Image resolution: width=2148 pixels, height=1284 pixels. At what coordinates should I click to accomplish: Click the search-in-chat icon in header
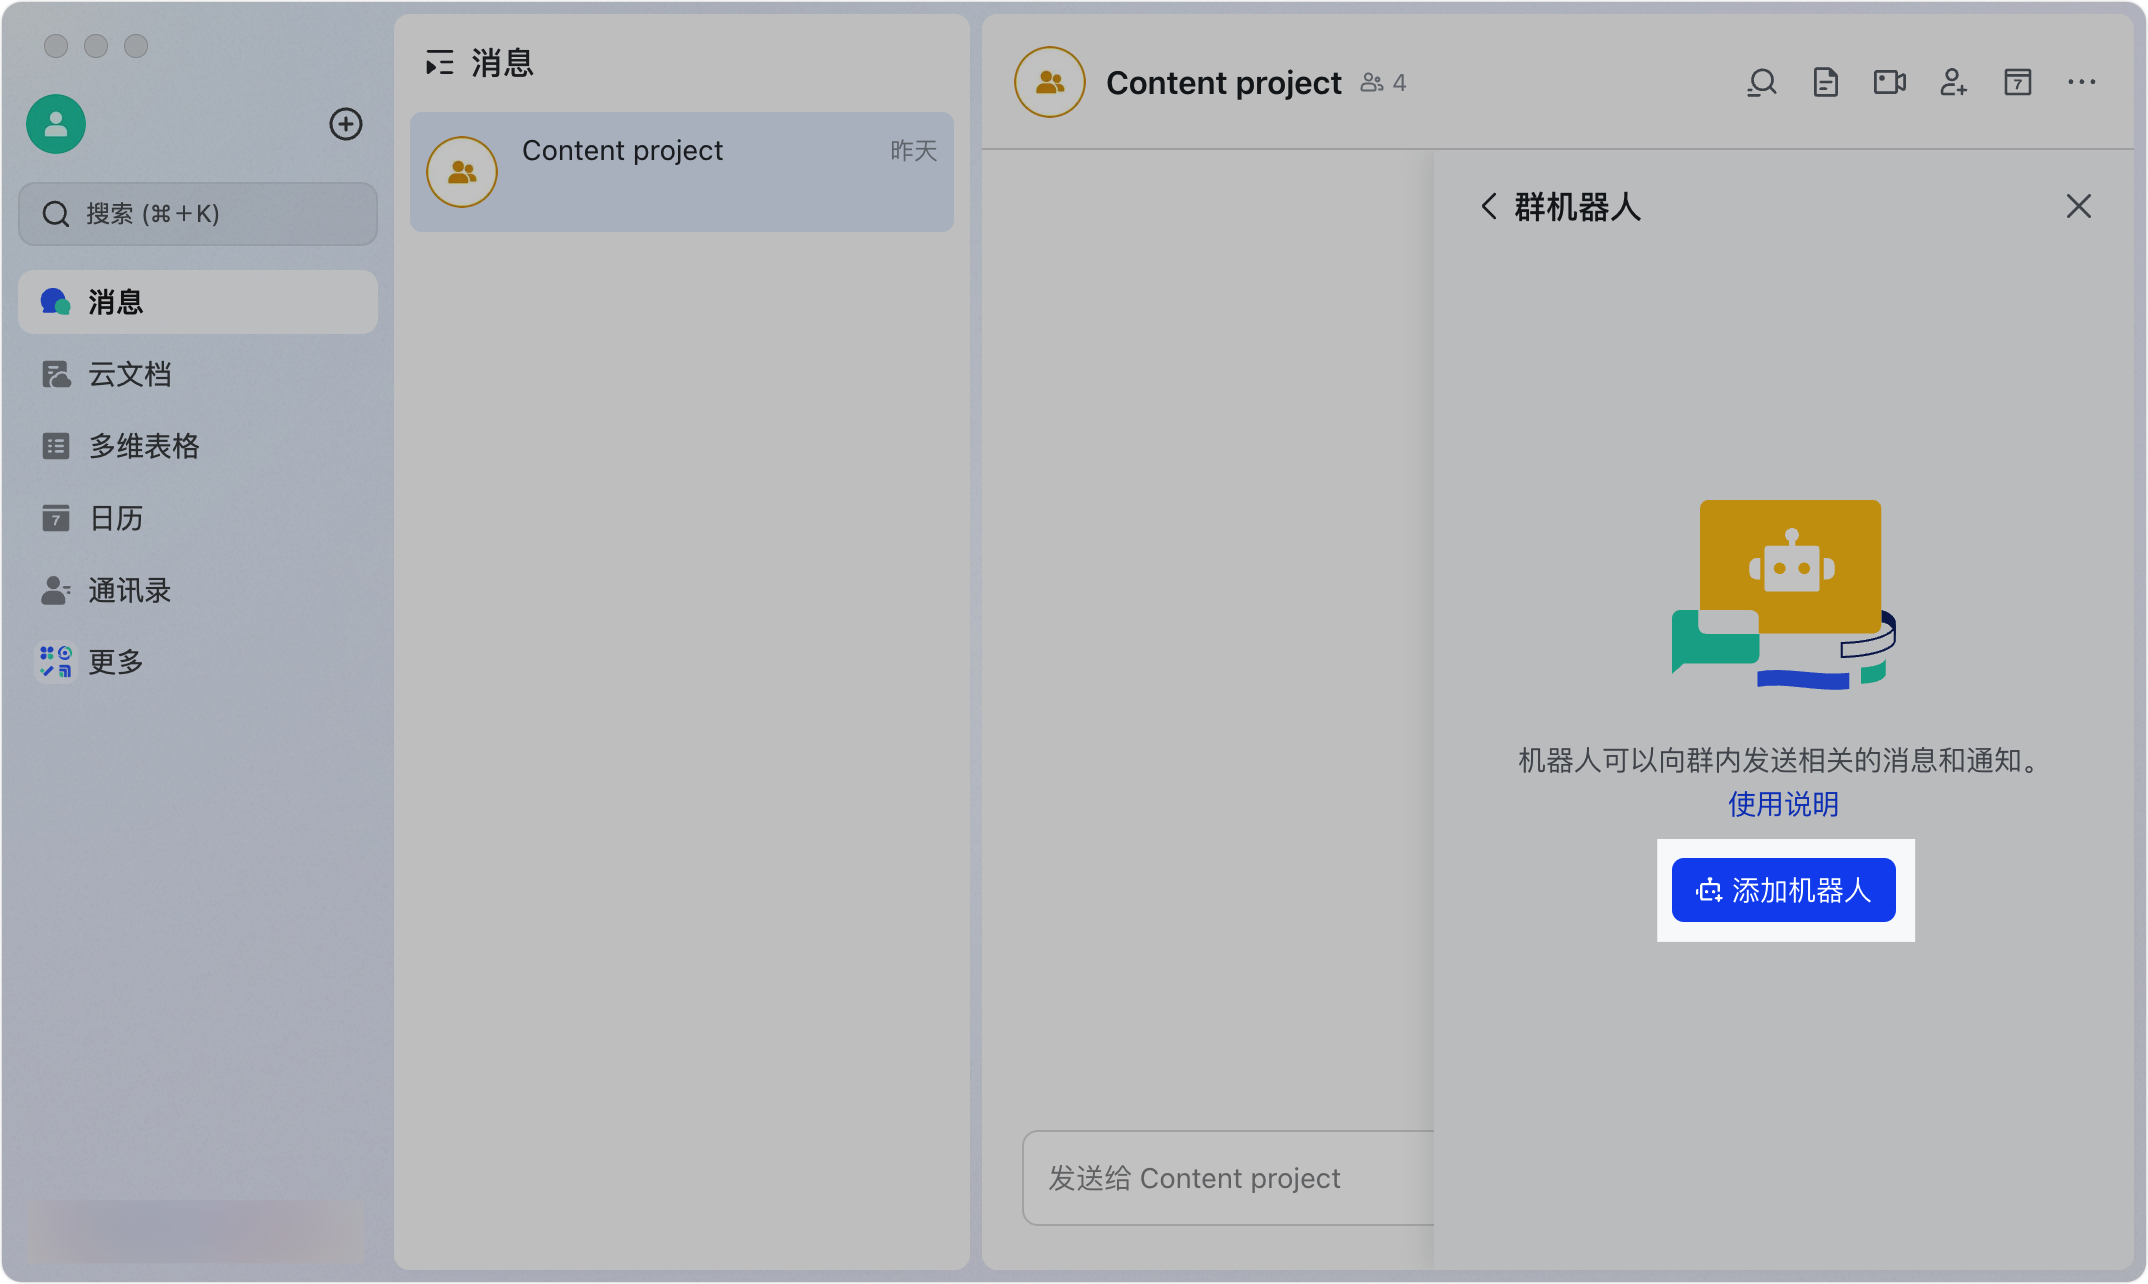point(1762,83)
